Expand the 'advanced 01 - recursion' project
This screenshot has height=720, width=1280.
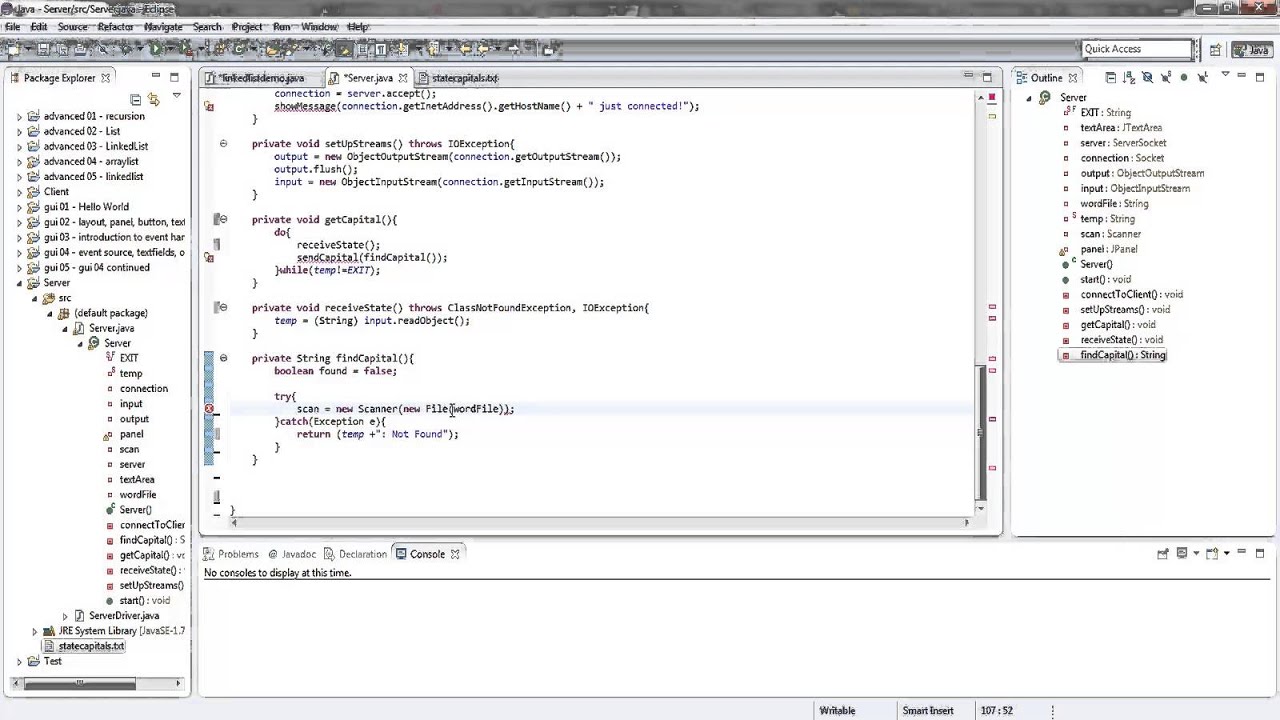coord(19,117)
